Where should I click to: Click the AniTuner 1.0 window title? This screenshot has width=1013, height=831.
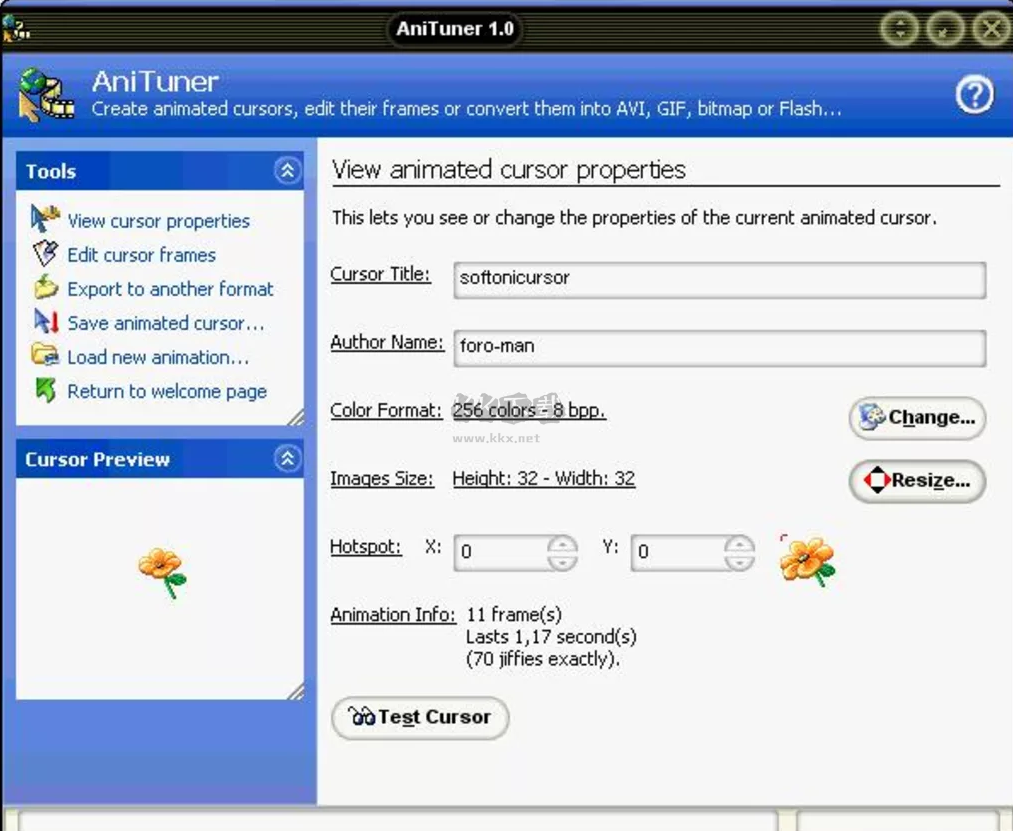[455, 28]
